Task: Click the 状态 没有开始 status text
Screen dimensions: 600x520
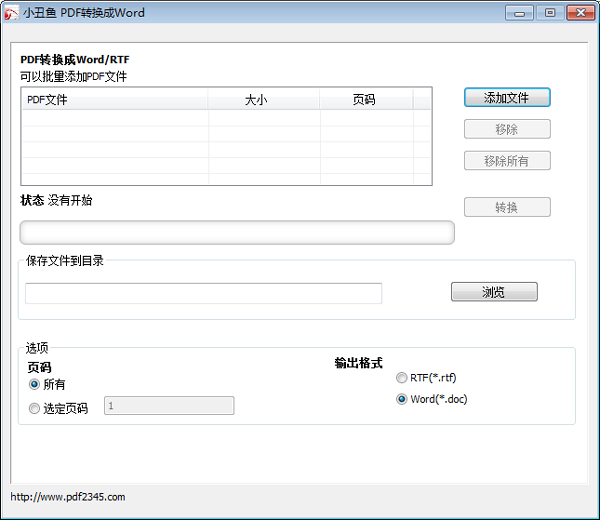Action: [x=56, y=200]
